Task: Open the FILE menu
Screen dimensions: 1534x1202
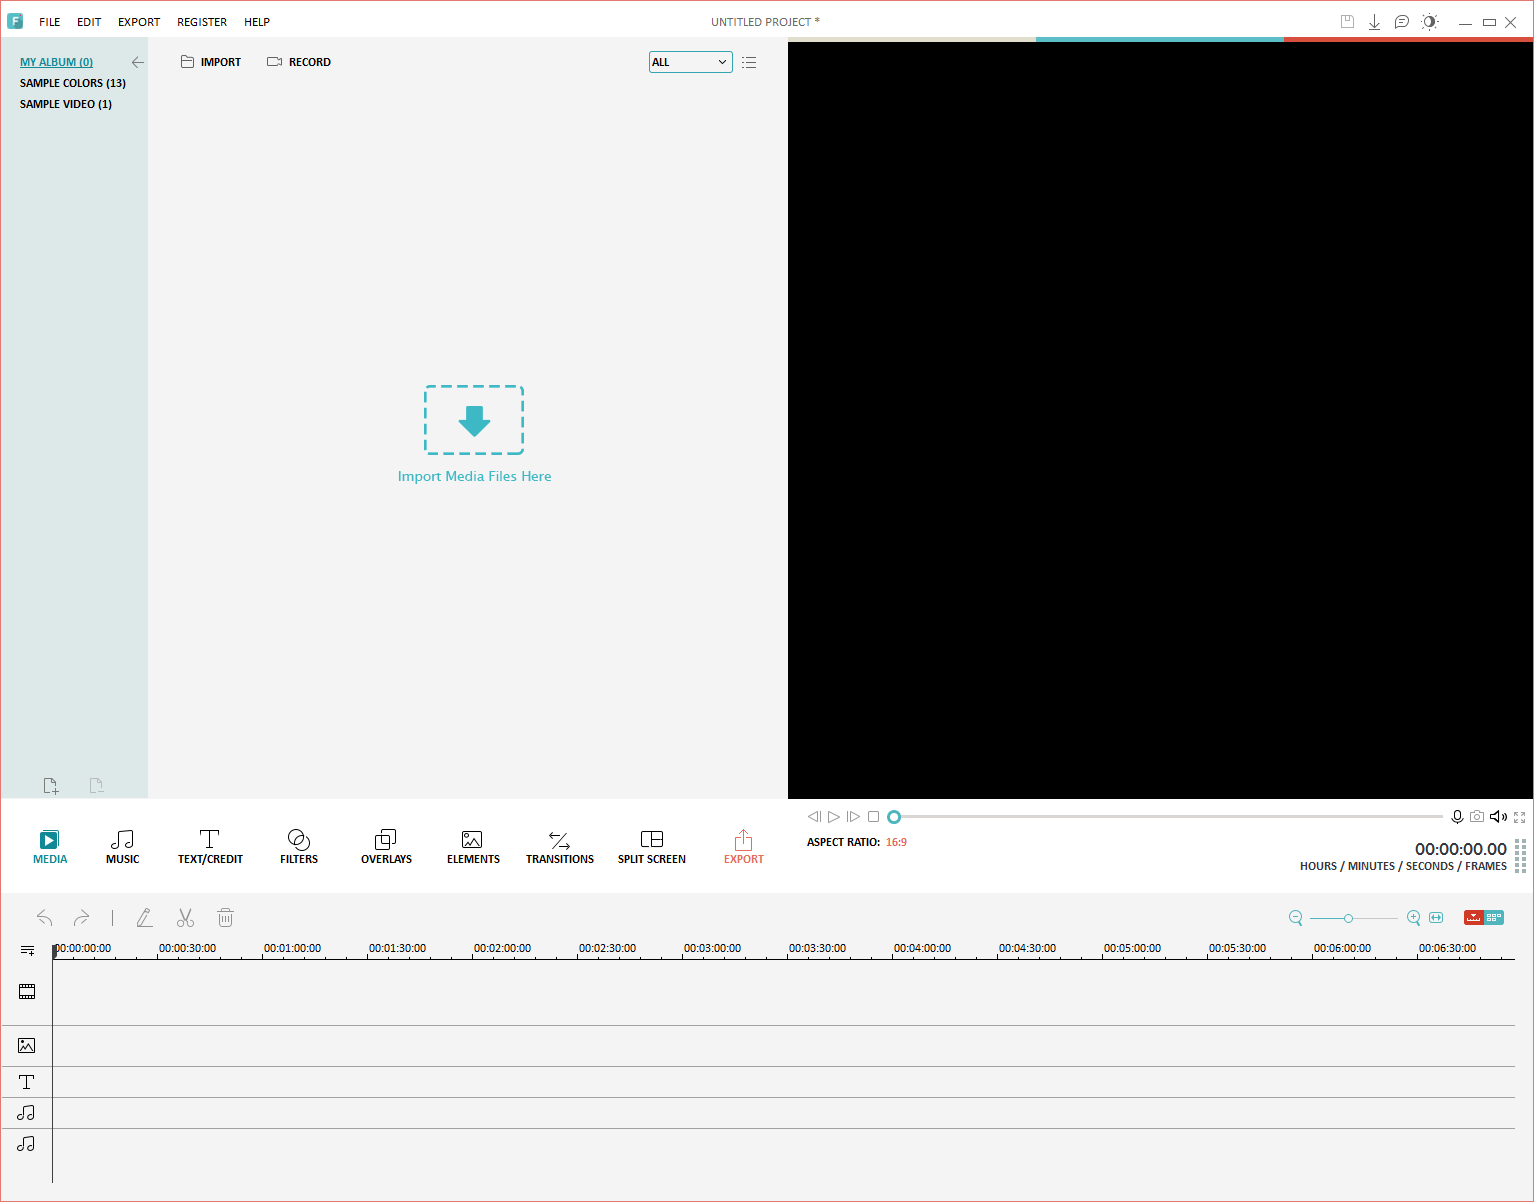Action: coord(50,22)
